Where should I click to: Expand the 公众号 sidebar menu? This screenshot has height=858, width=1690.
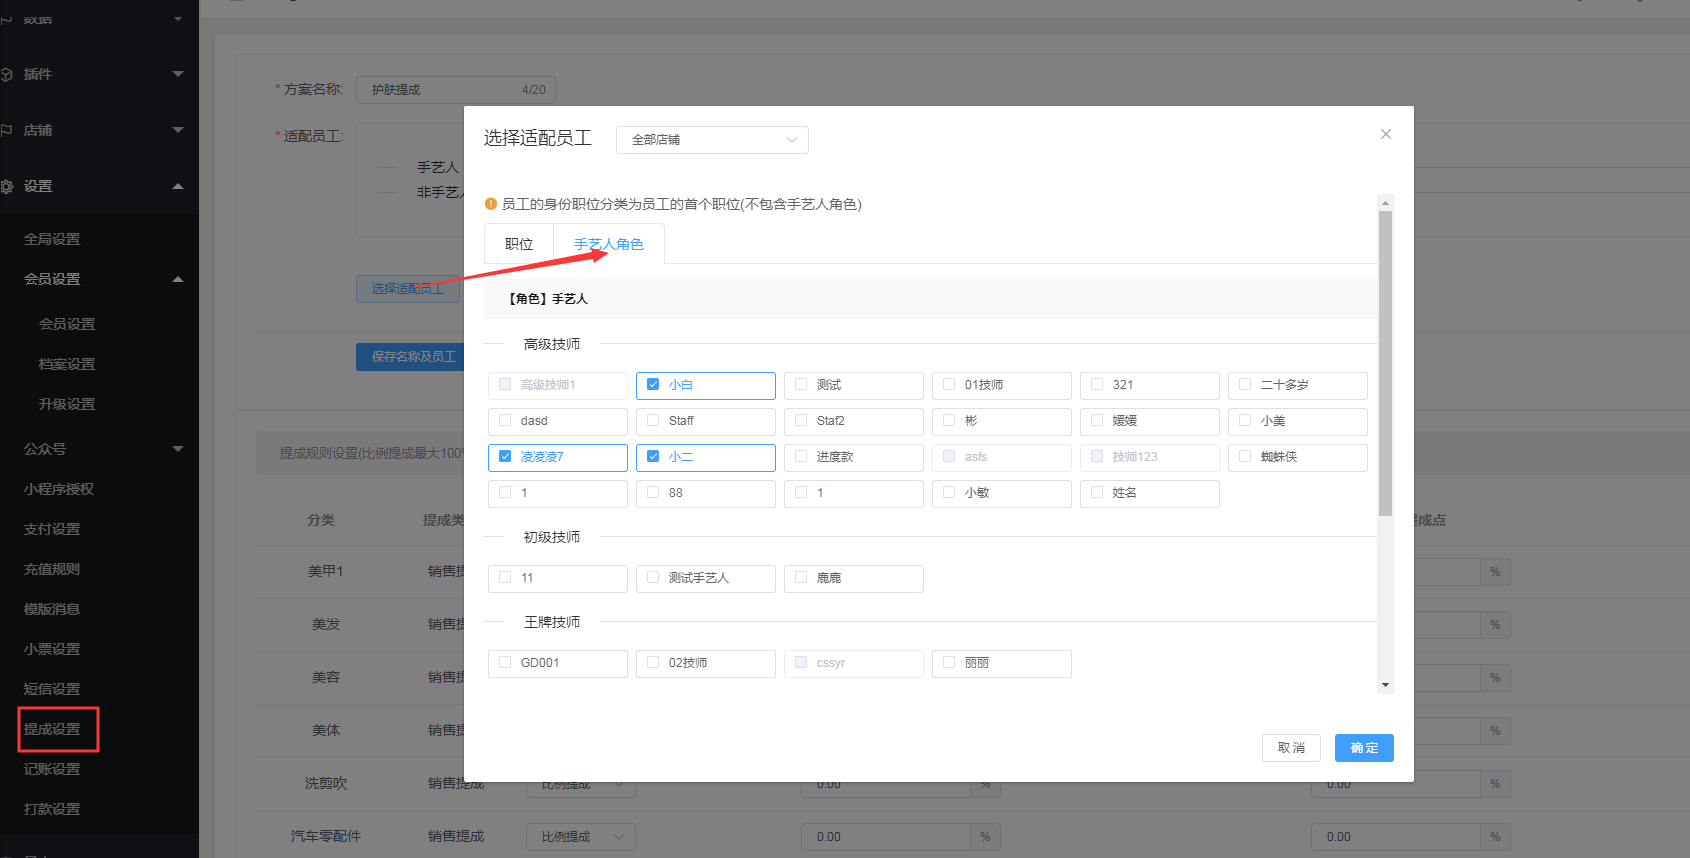pyautogui.click(x=178, y=449)
